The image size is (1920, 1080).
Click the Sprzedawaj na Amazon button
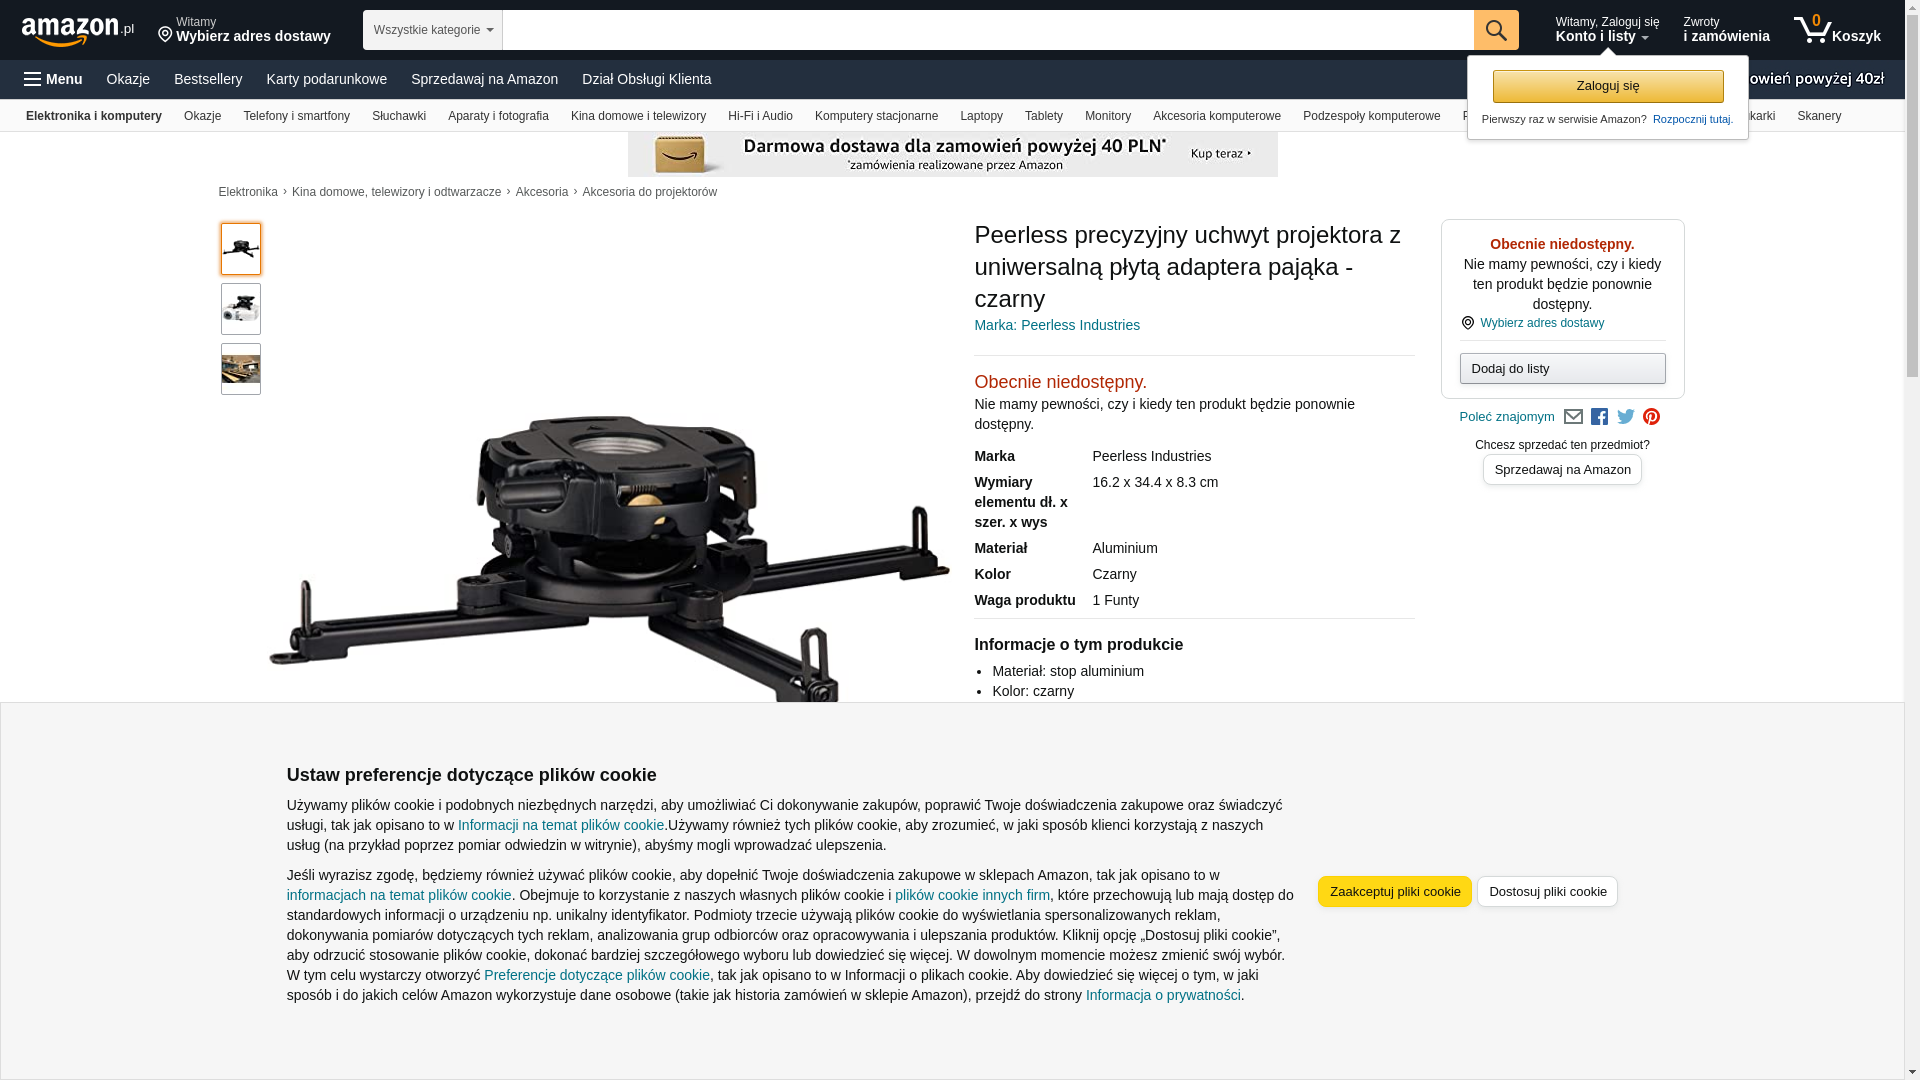click(x=1562, y=470)
